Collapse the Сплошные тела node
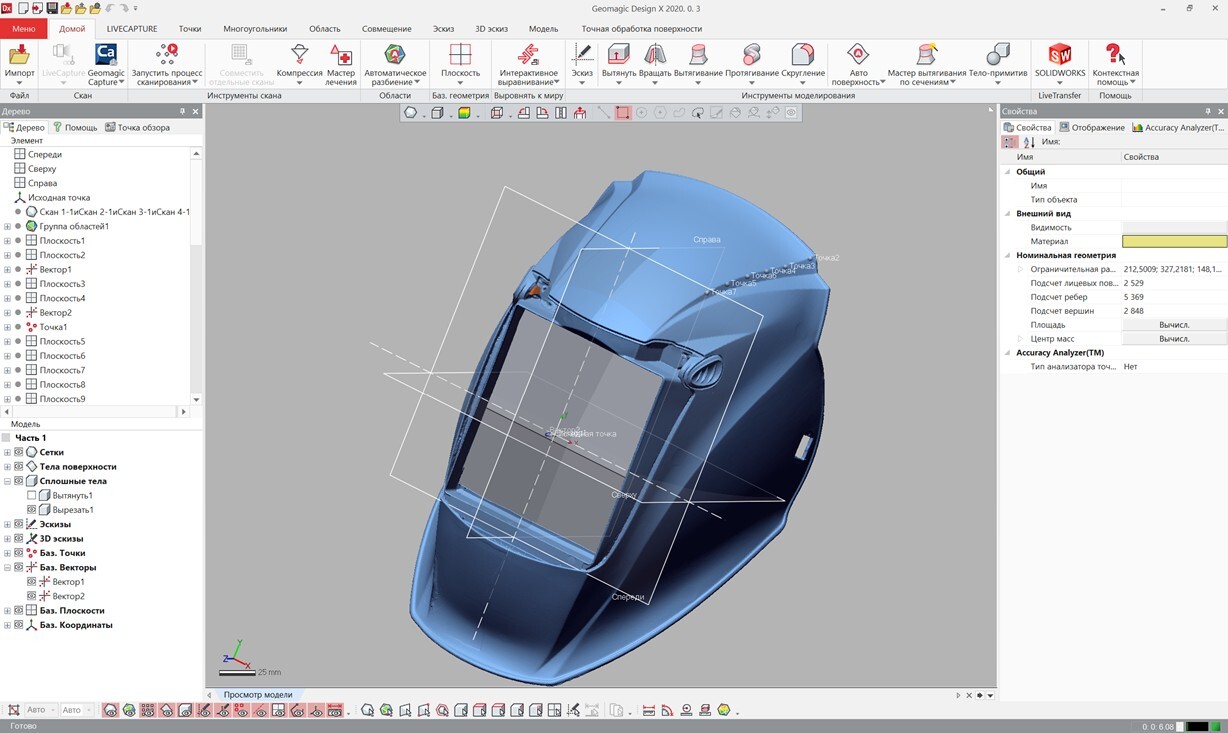Viewport: 1228px width, 733px height. 7,481
